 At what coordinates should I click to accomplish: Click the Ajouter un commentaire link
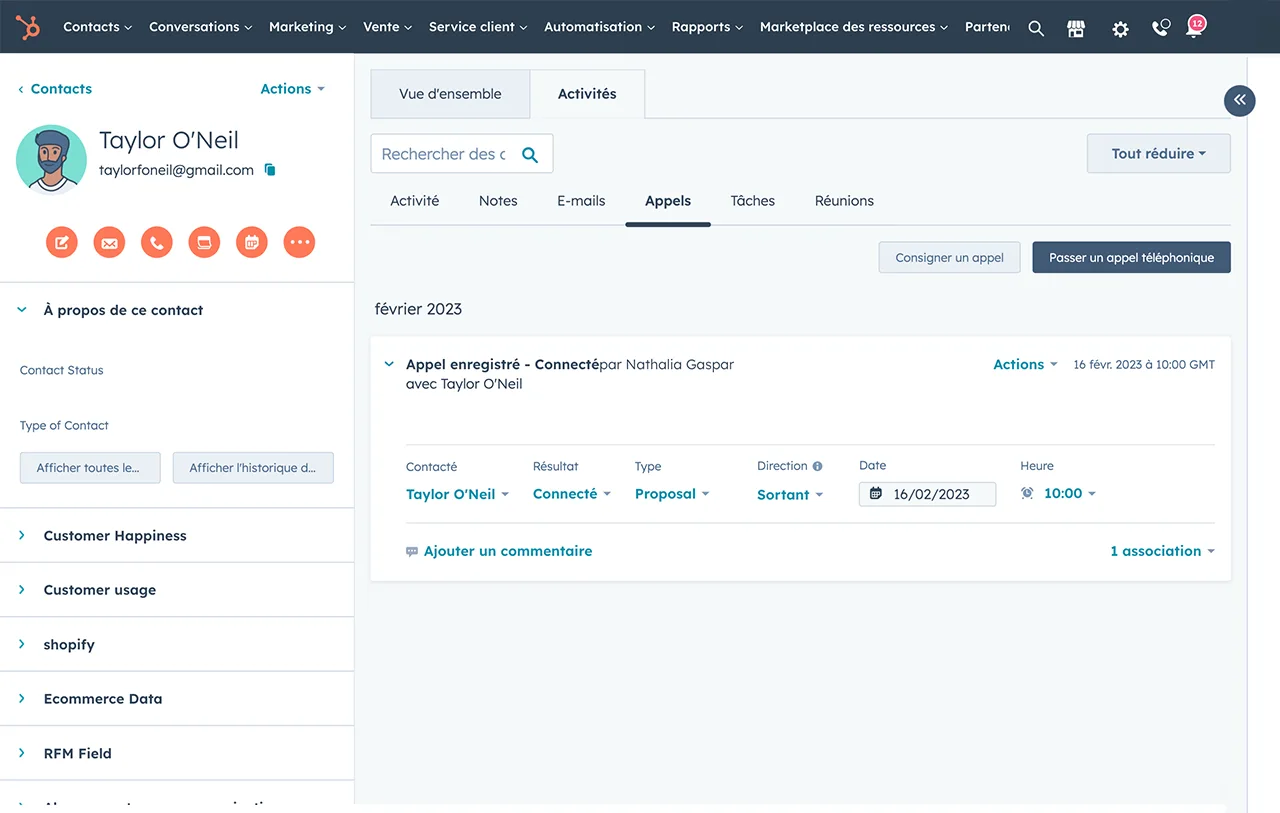(507, 551)
